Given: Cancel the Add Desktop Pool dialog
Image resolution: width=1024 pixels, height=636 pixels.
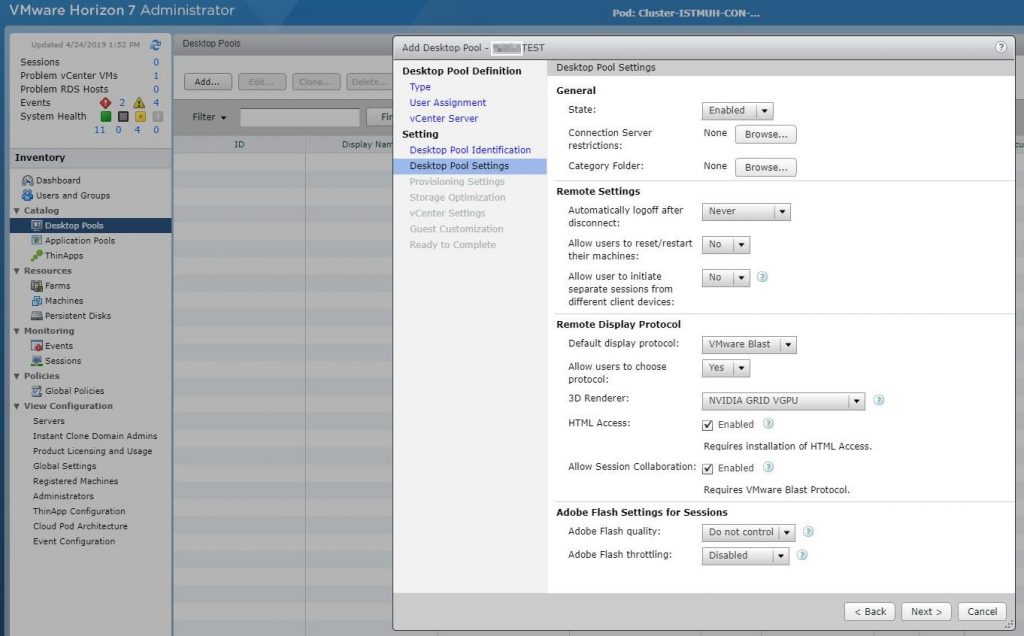Looking at the screenshot, I should pos(982,612).
